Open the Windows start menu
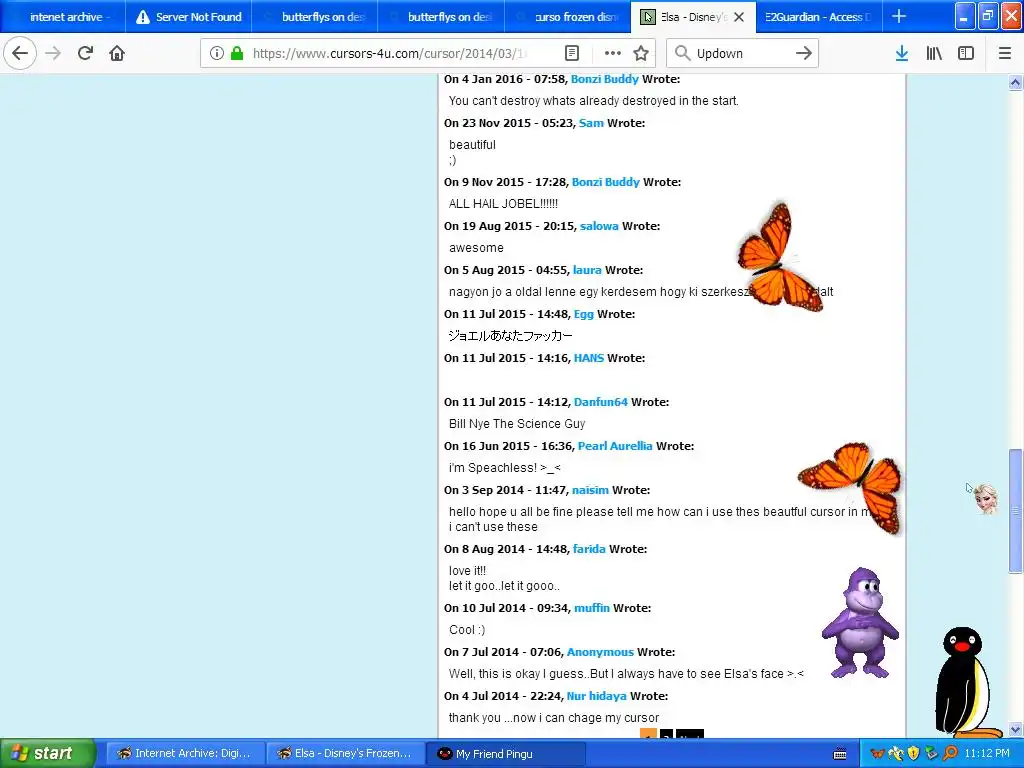Image resolution: width=1024 pixels, height=768 pixels. [47, 753]
